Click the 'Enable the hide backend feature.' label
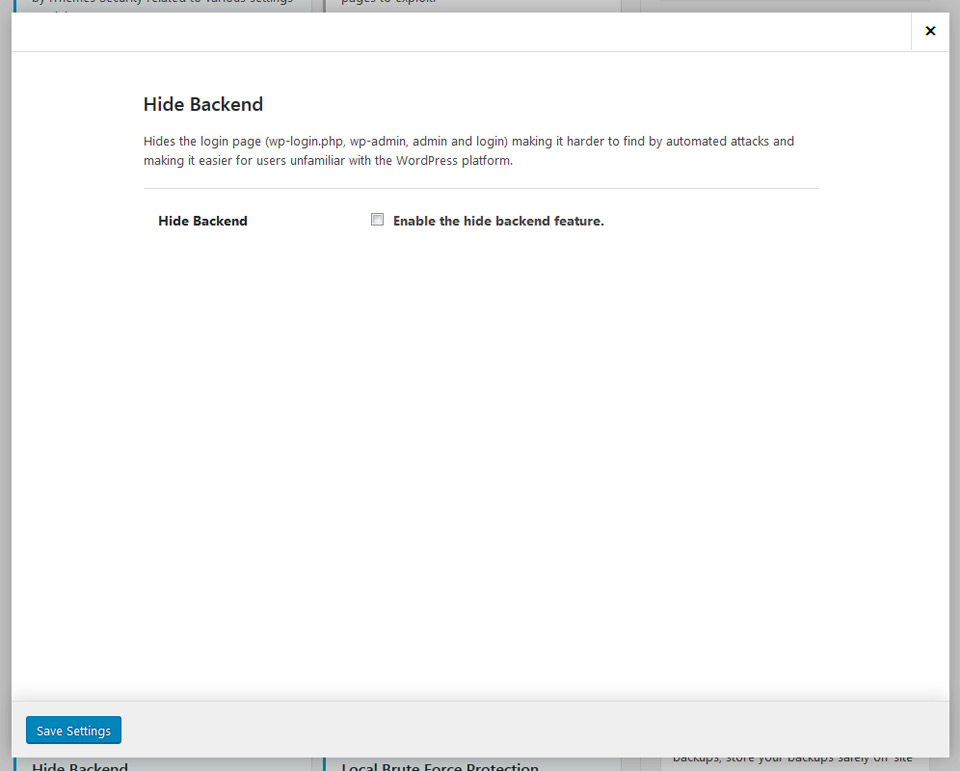This screenshot has height=771, width=960. 498,221
